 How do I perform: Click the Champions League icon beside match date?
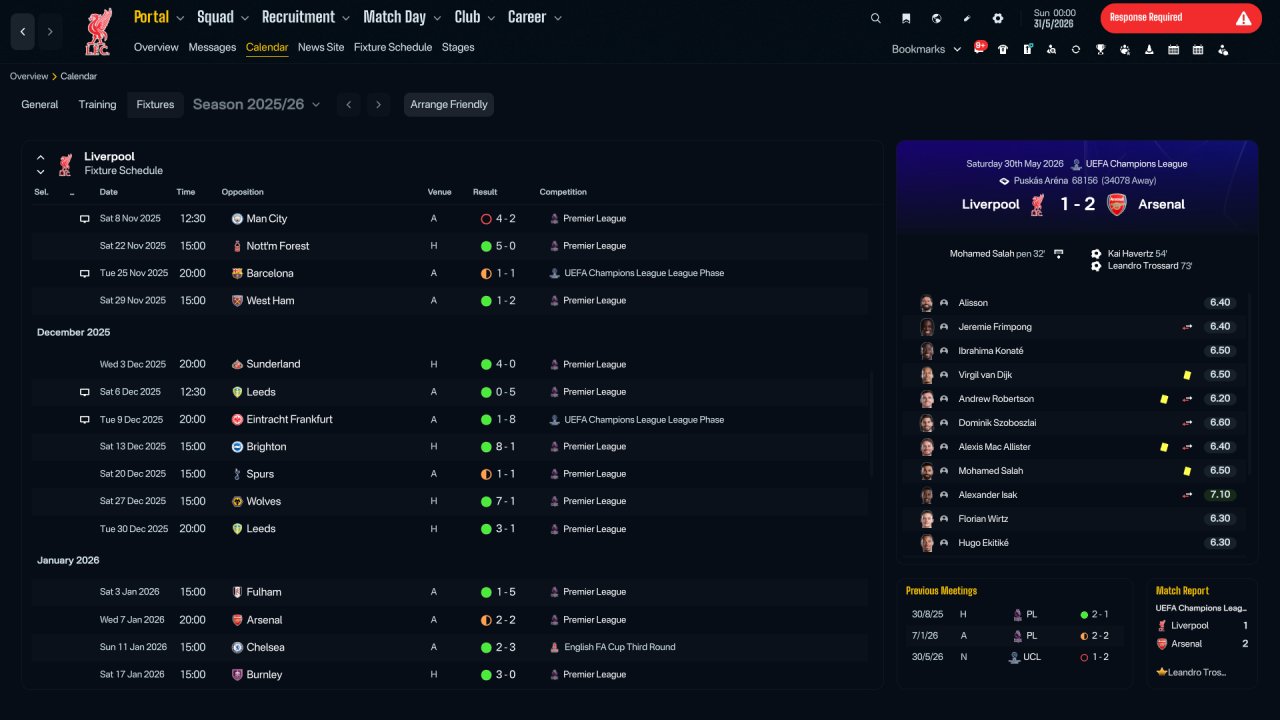tap(1076, 164)
